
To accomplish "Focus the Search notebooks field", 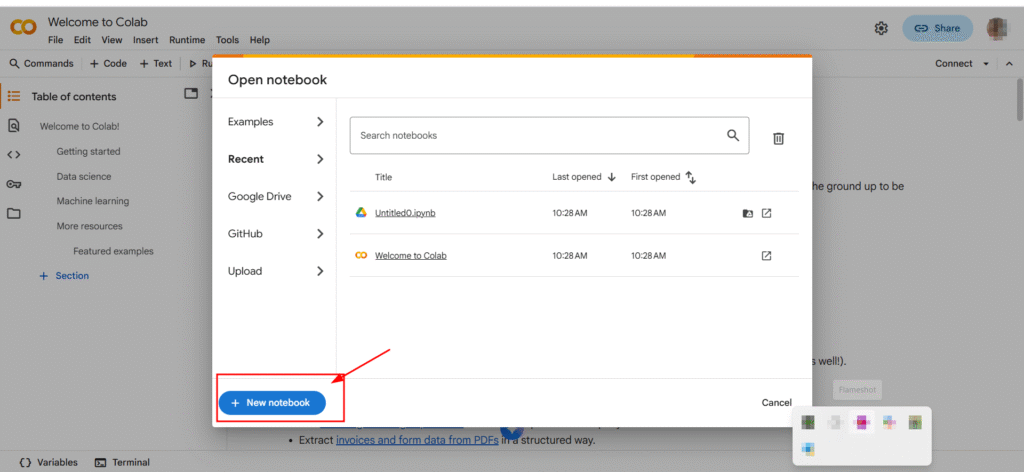I will pos(549,135).
